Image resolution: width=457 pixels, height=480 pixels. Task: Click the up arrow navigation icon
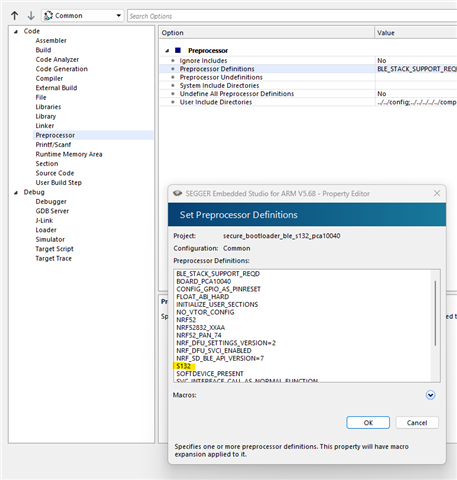coord(14,15)
